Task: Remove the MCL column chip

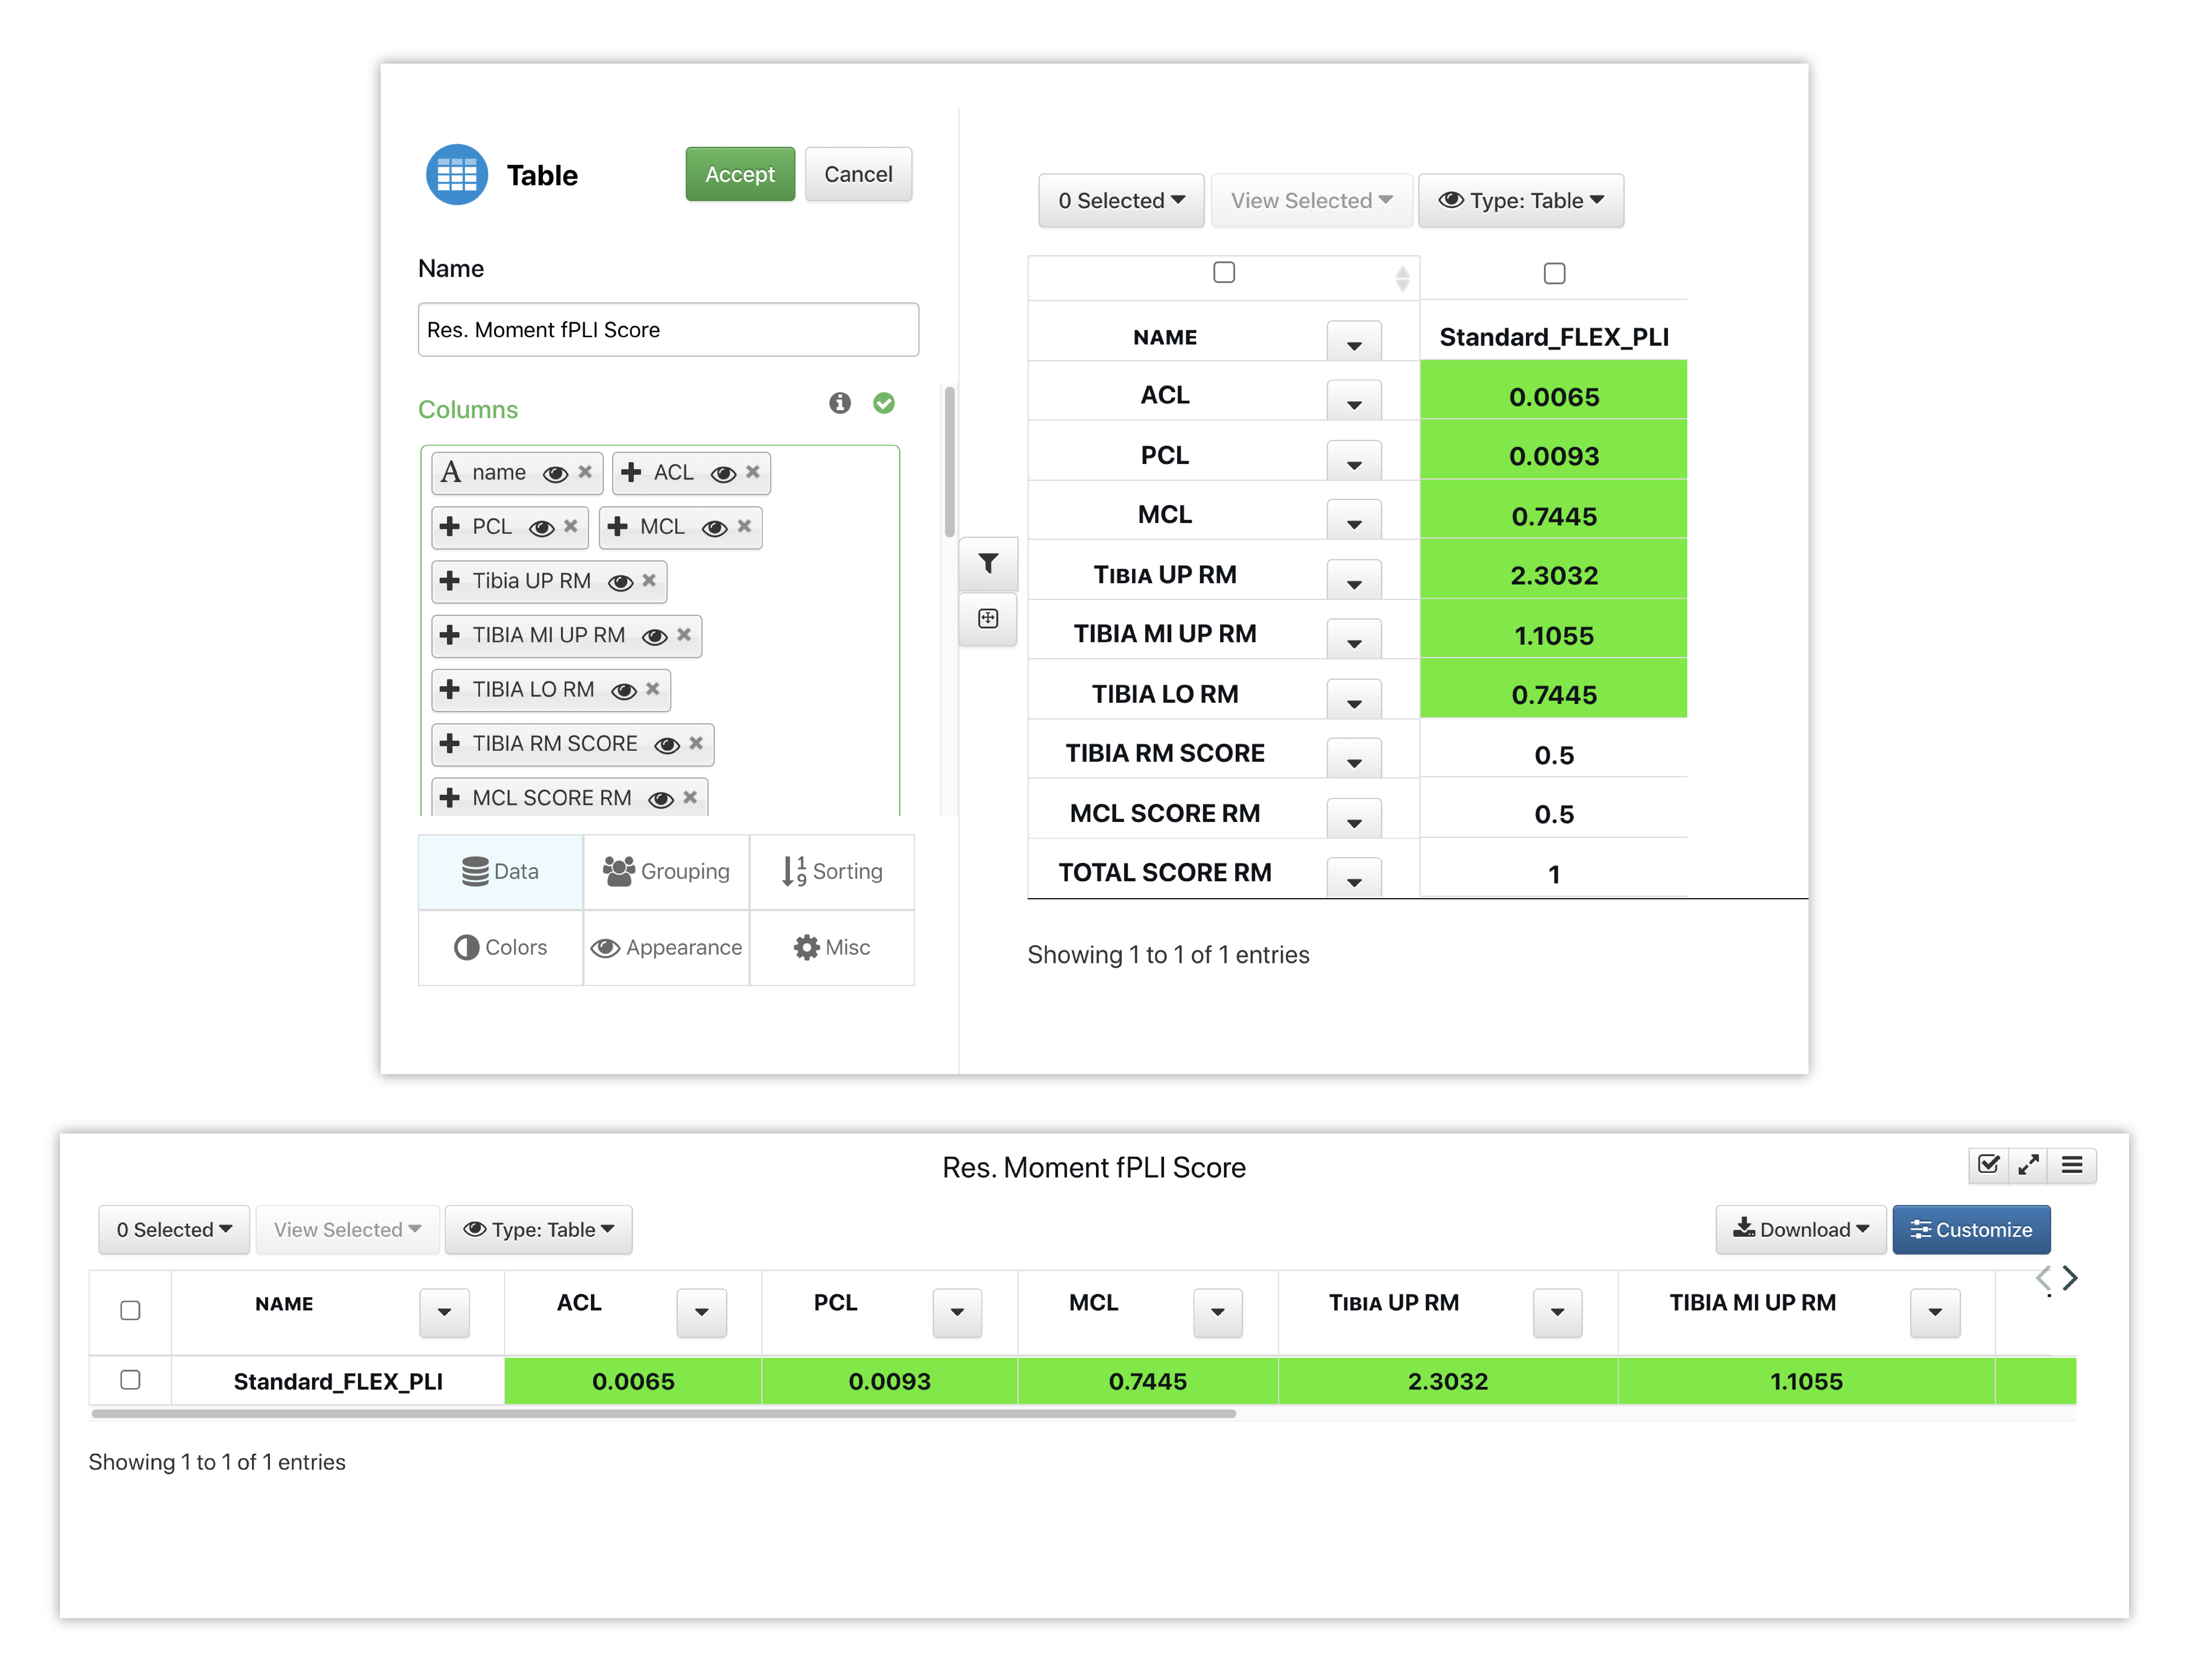Action: [744, 526]
